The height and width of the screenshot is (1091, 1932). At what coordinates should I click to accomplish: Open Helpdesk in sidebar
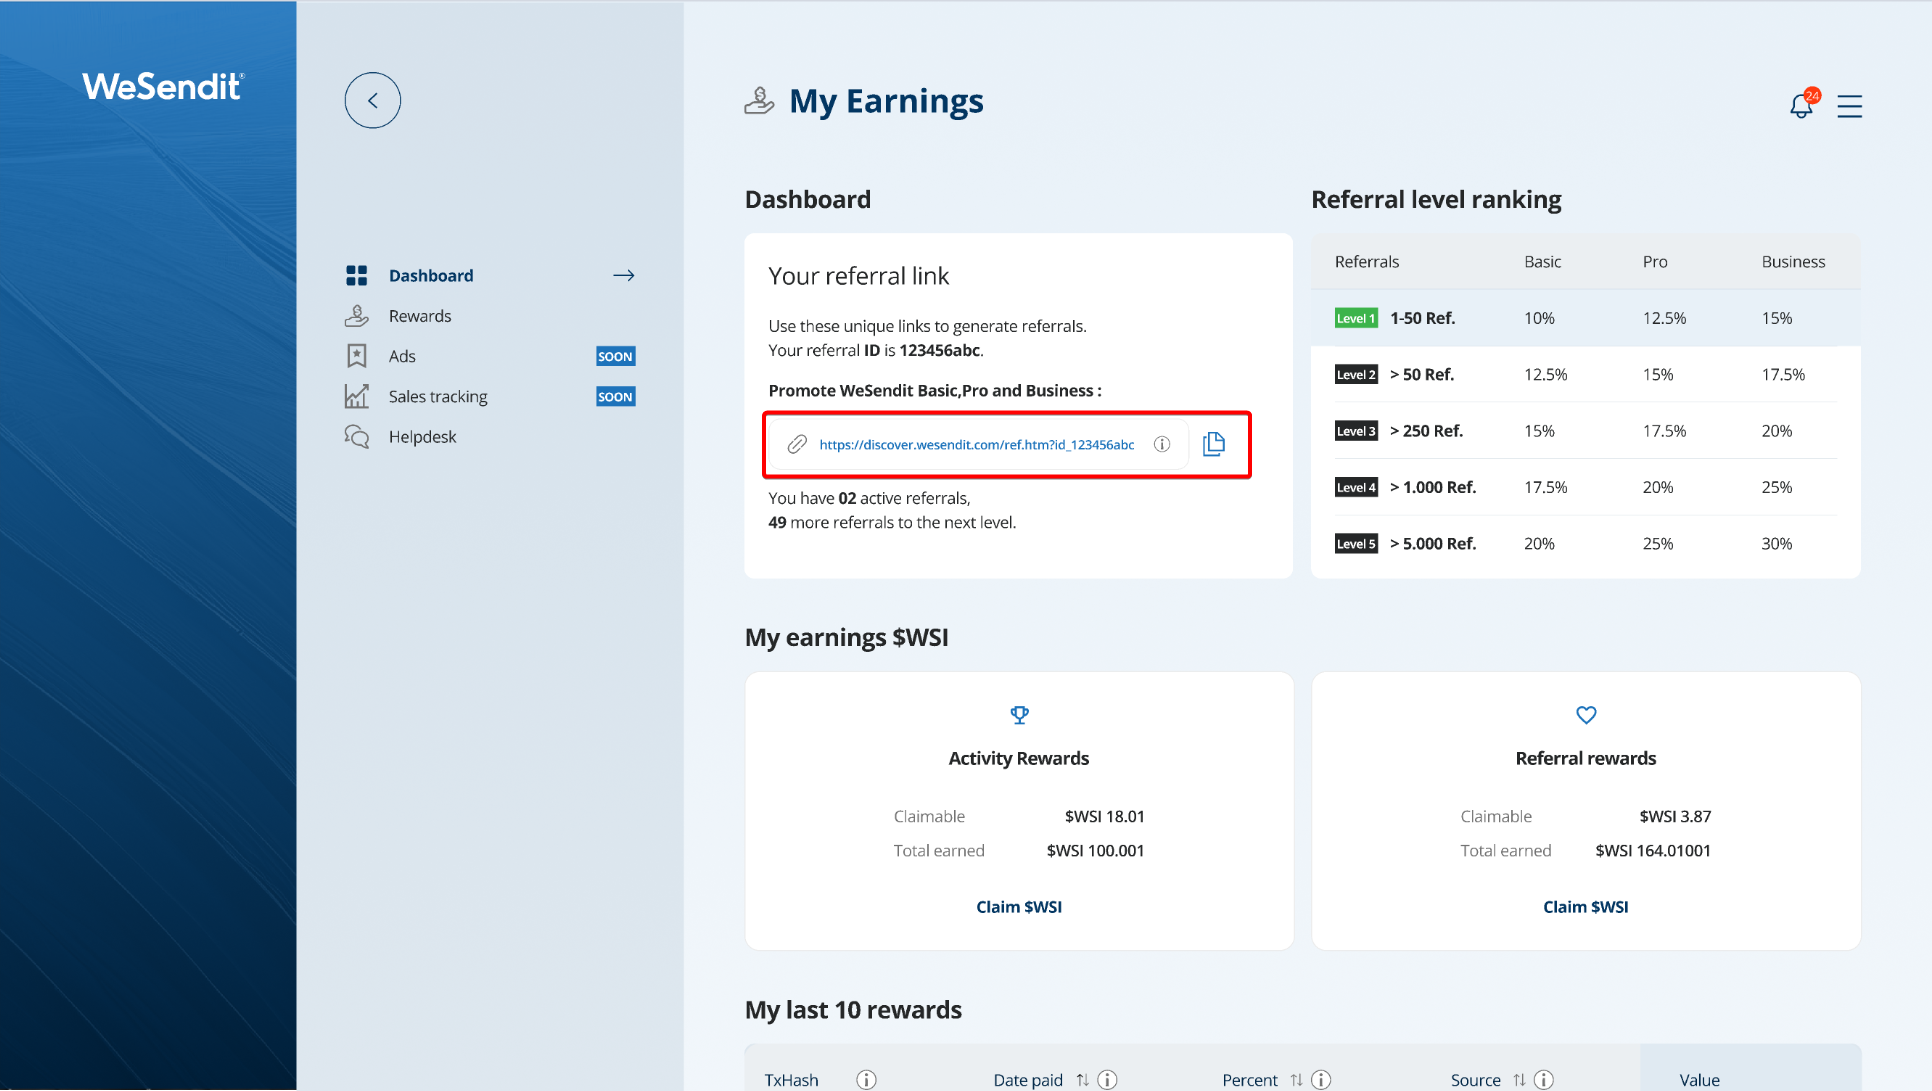[x=422, y=437]
